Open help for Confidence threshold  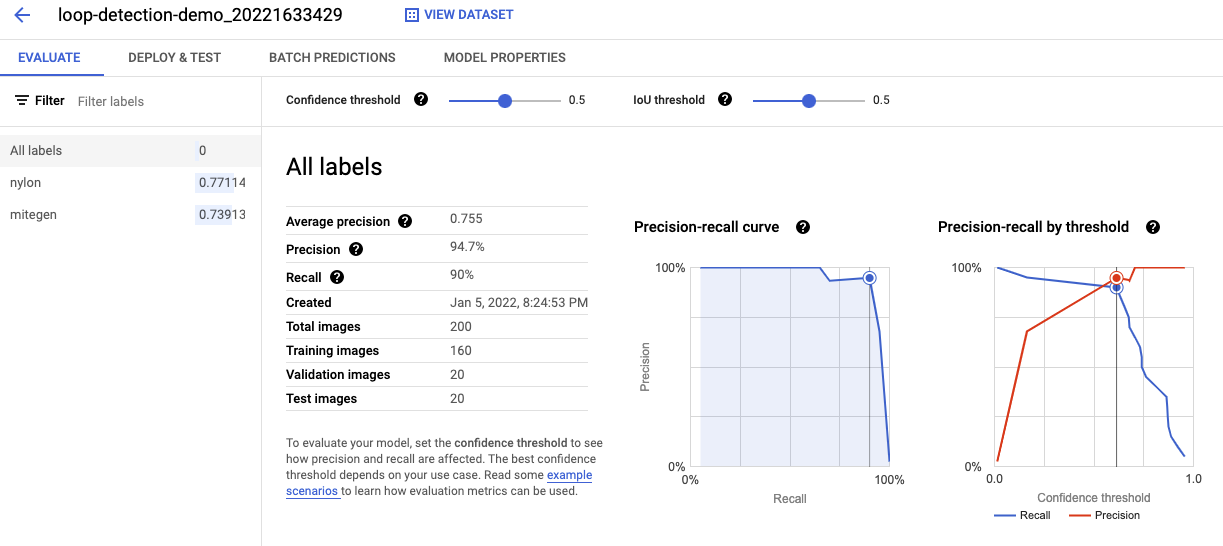(x=421, y=100)
